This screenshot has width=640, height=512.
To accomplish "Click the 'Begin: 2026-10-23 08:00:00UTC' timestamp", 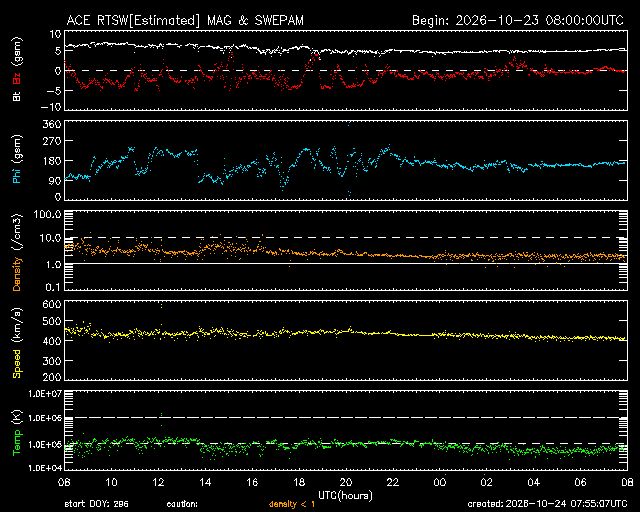I will coord(518,20).
